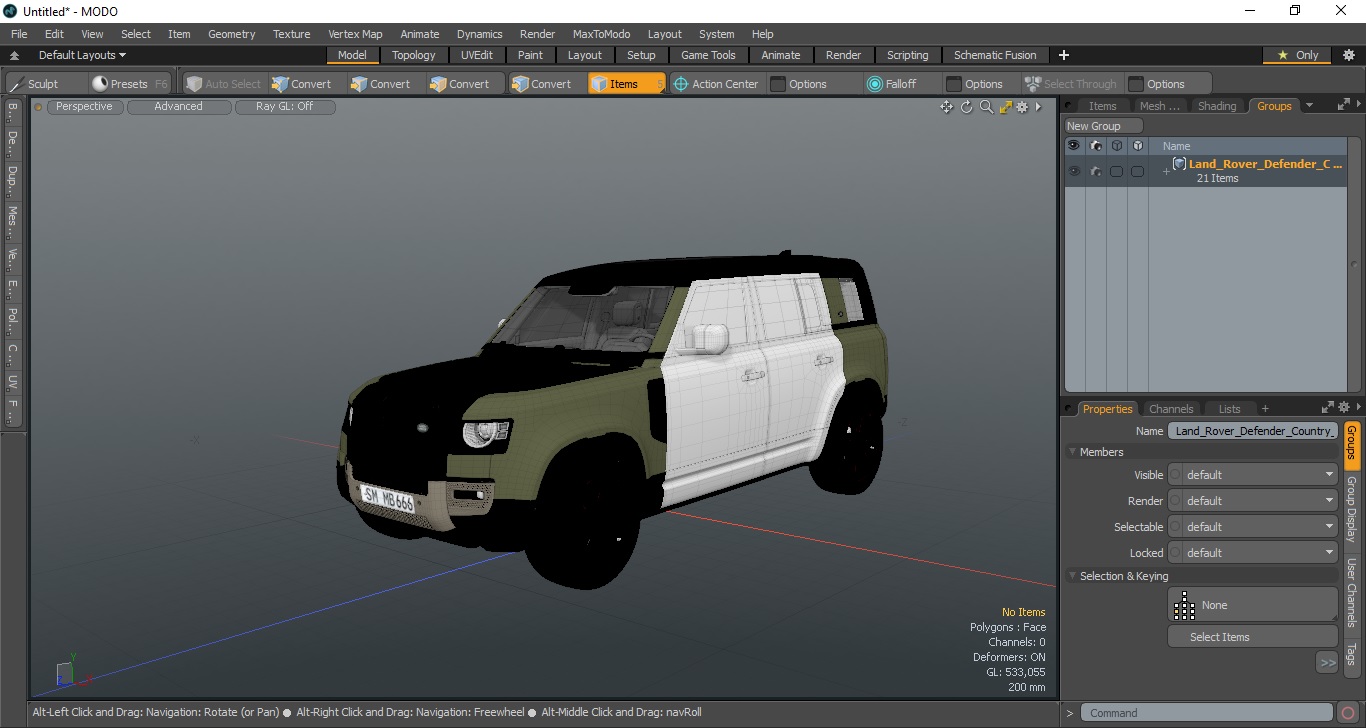Click the command history arrow icon

(x=1069, y=713)
